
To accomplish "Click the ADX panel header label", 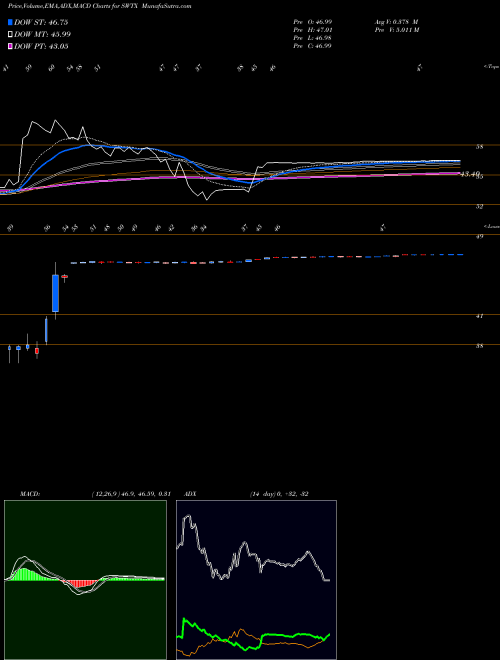I will pos(190,494).
